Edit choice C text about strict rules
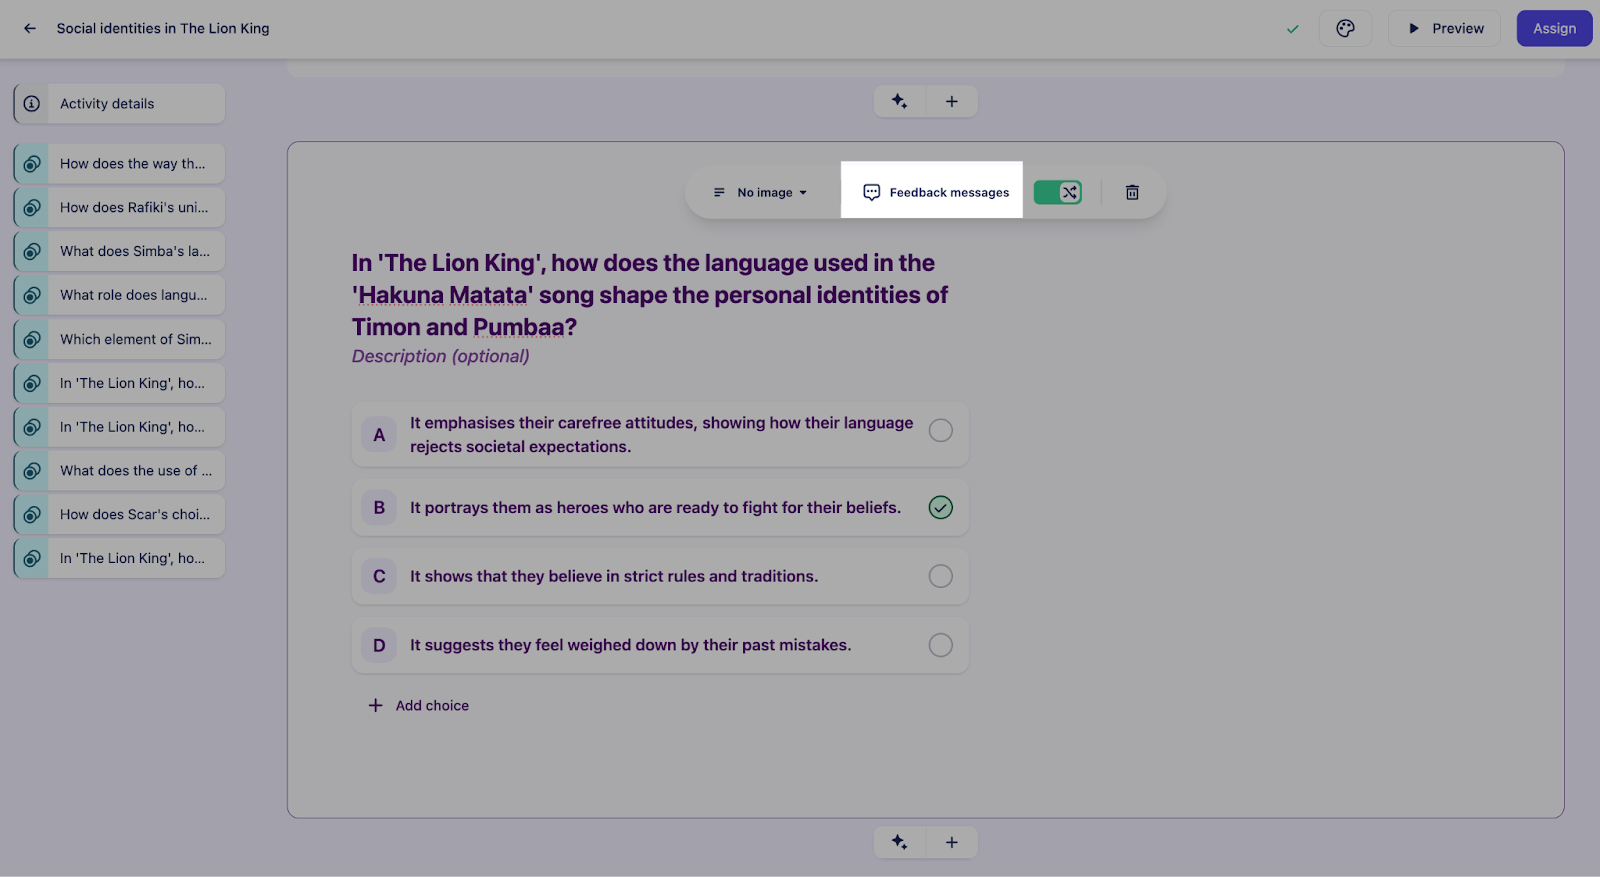This screenshot has height=877, width=1600. (x=614, y=577)
